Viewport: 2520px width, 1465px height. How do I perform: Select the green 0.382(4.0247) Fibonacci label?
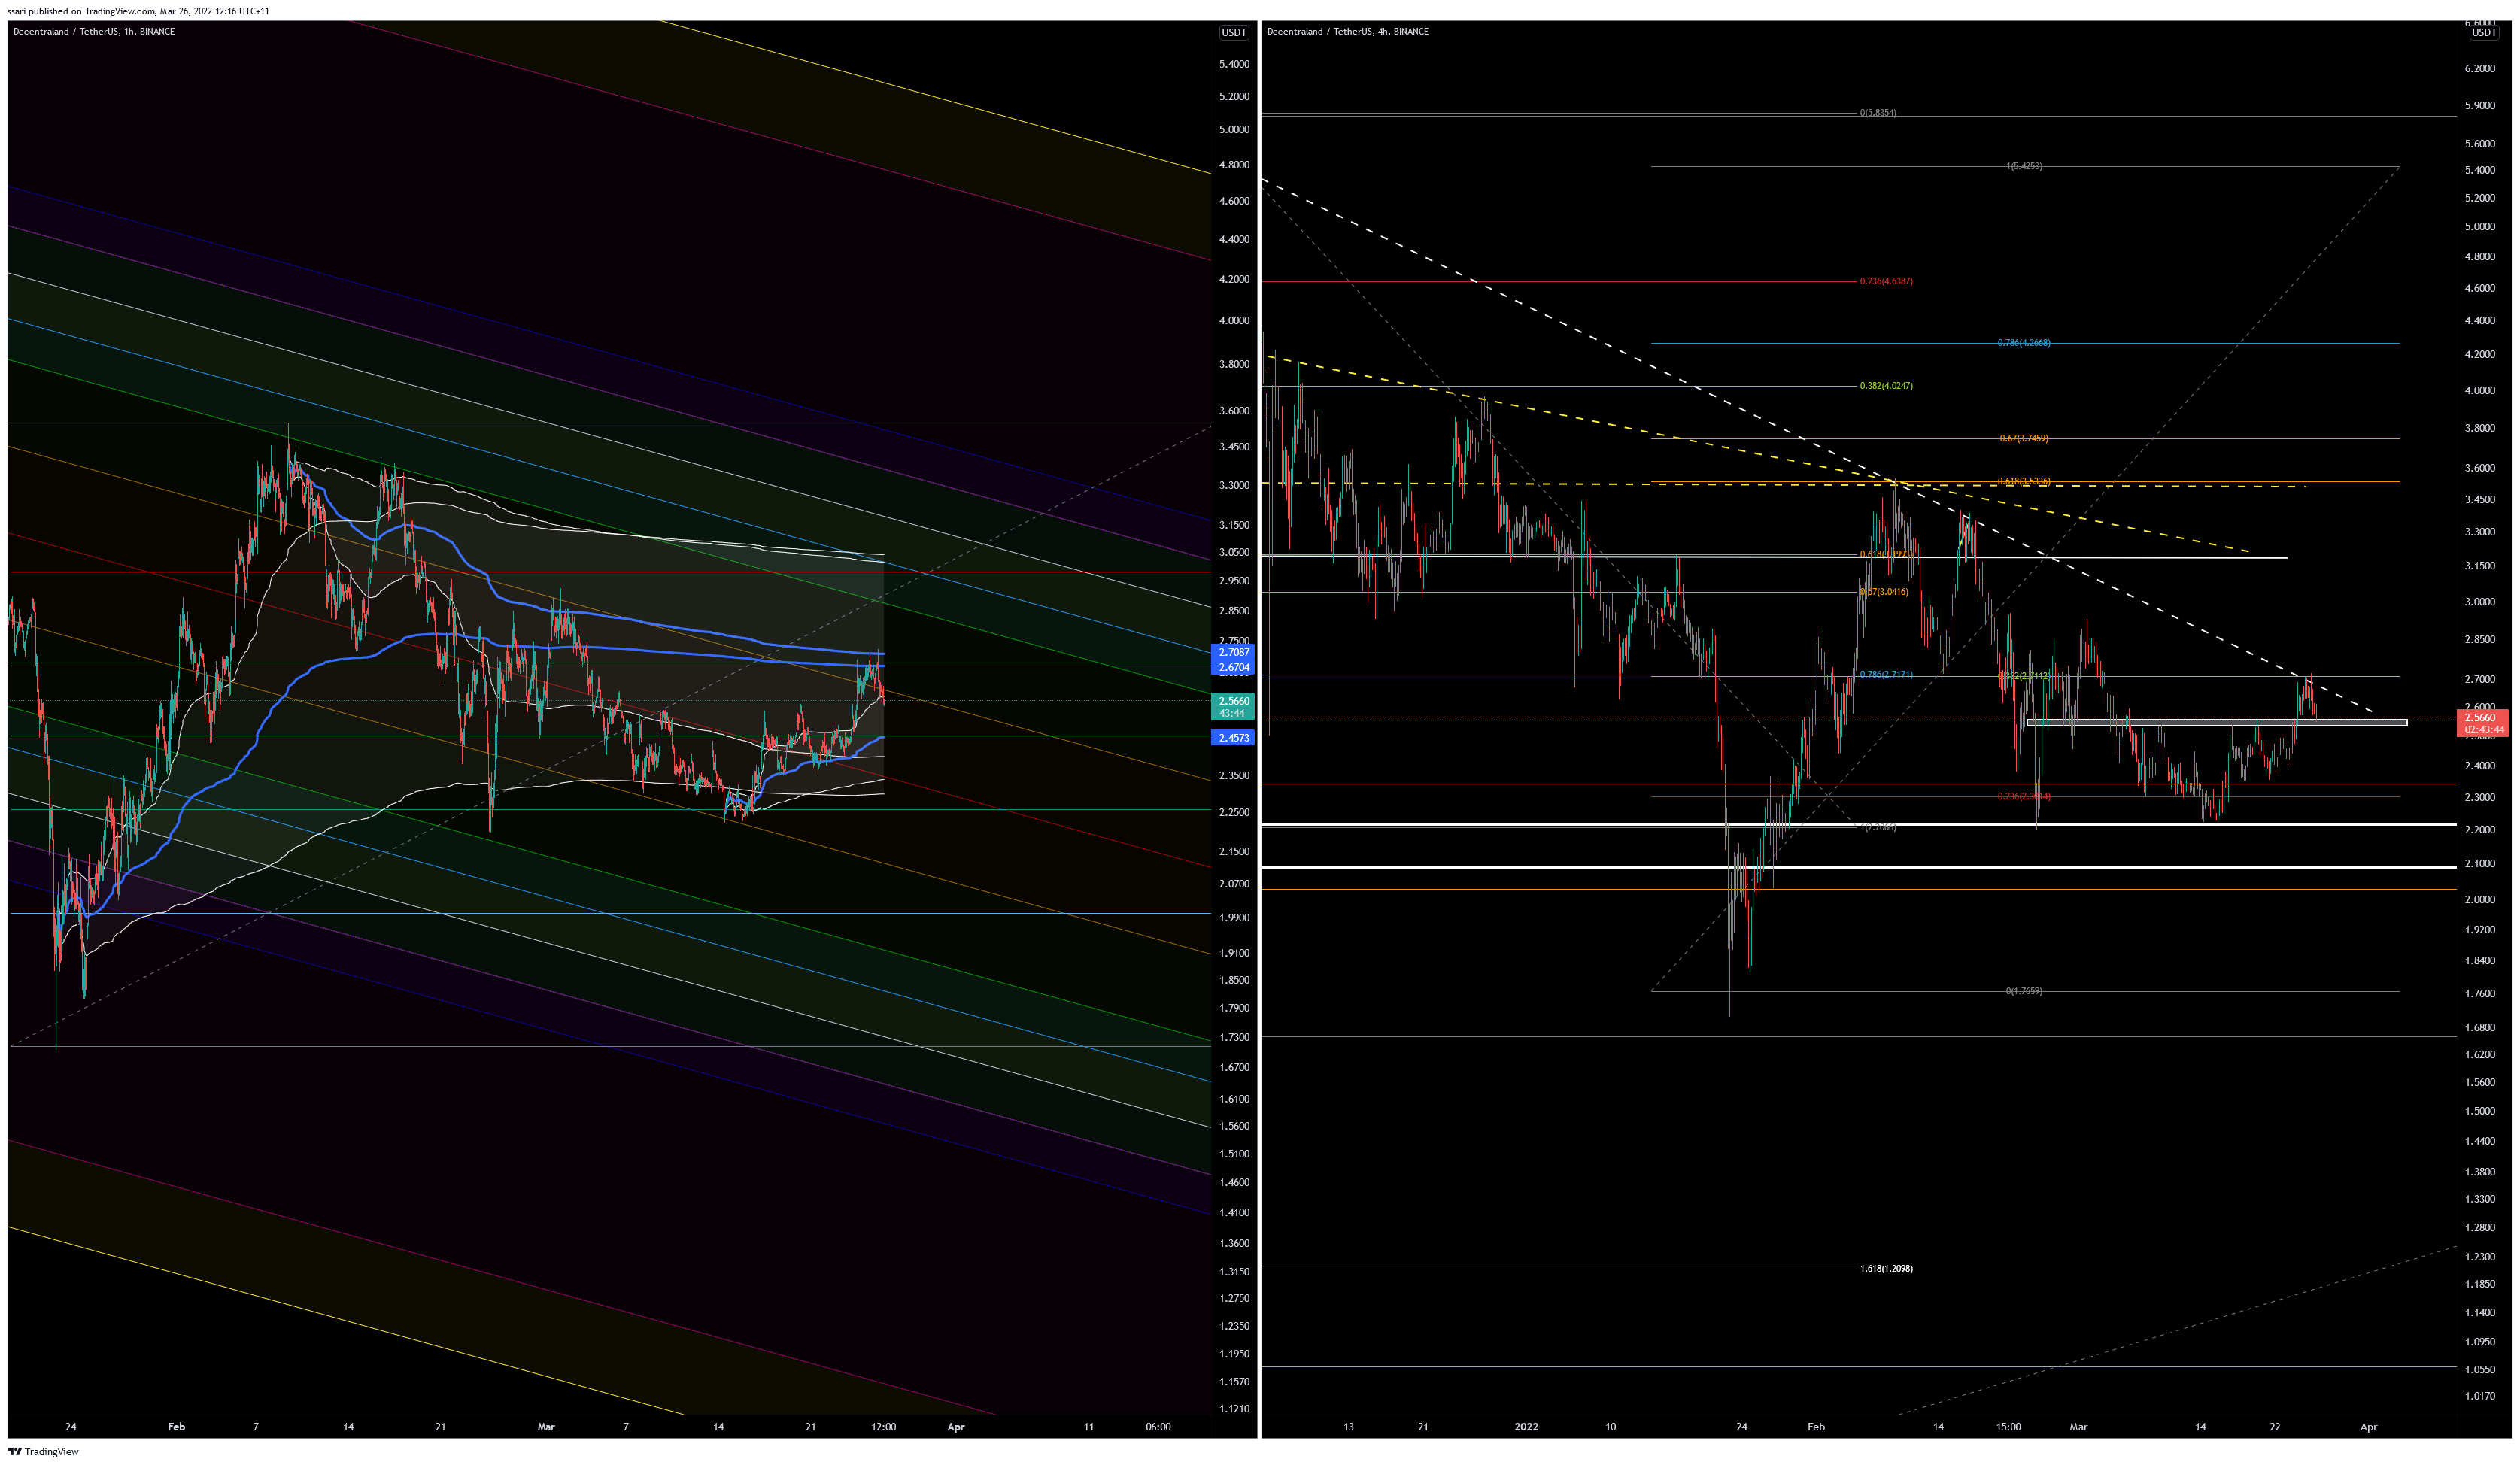[x=1886, y=386]
